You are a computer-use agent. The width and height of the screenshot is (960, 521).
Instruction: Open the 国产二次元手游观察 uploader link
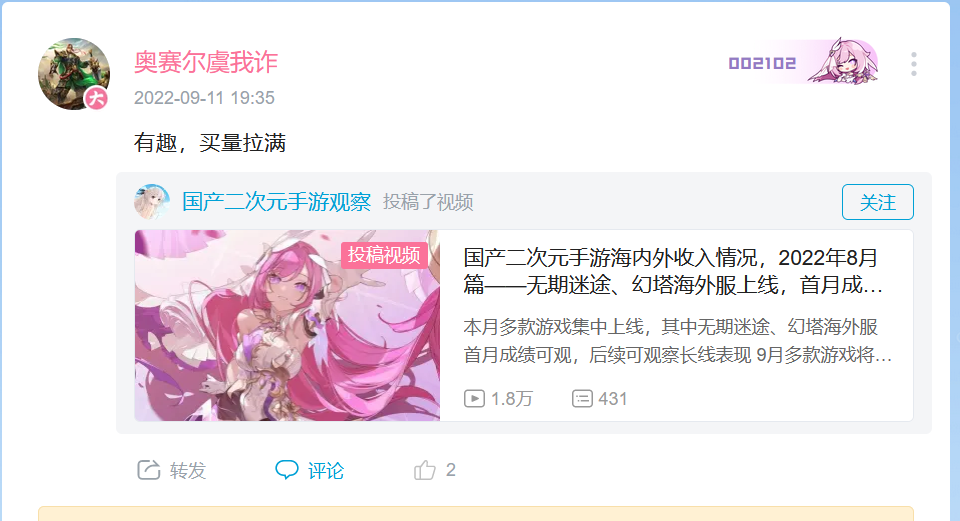[x=277, y=201]
